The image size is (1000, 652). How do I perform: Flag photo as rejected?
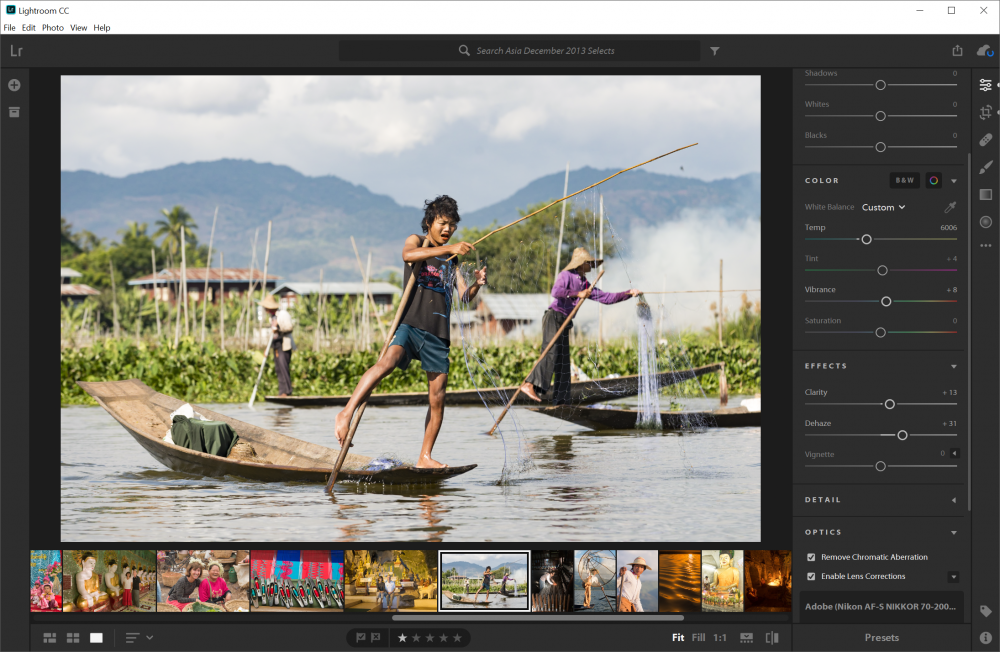point(376,637)
